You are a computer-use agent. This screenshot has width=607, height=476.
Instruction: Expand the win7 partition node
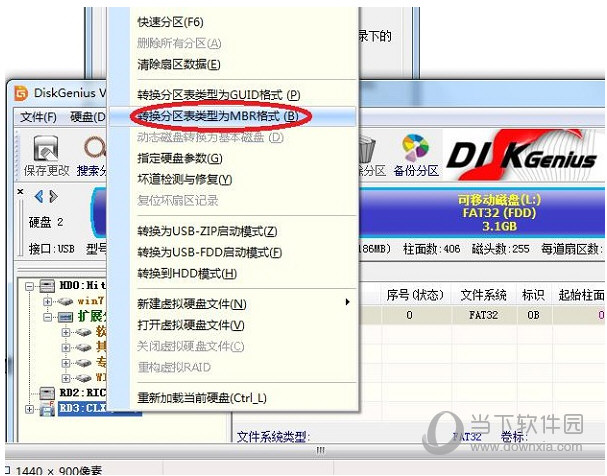(47, 301)
